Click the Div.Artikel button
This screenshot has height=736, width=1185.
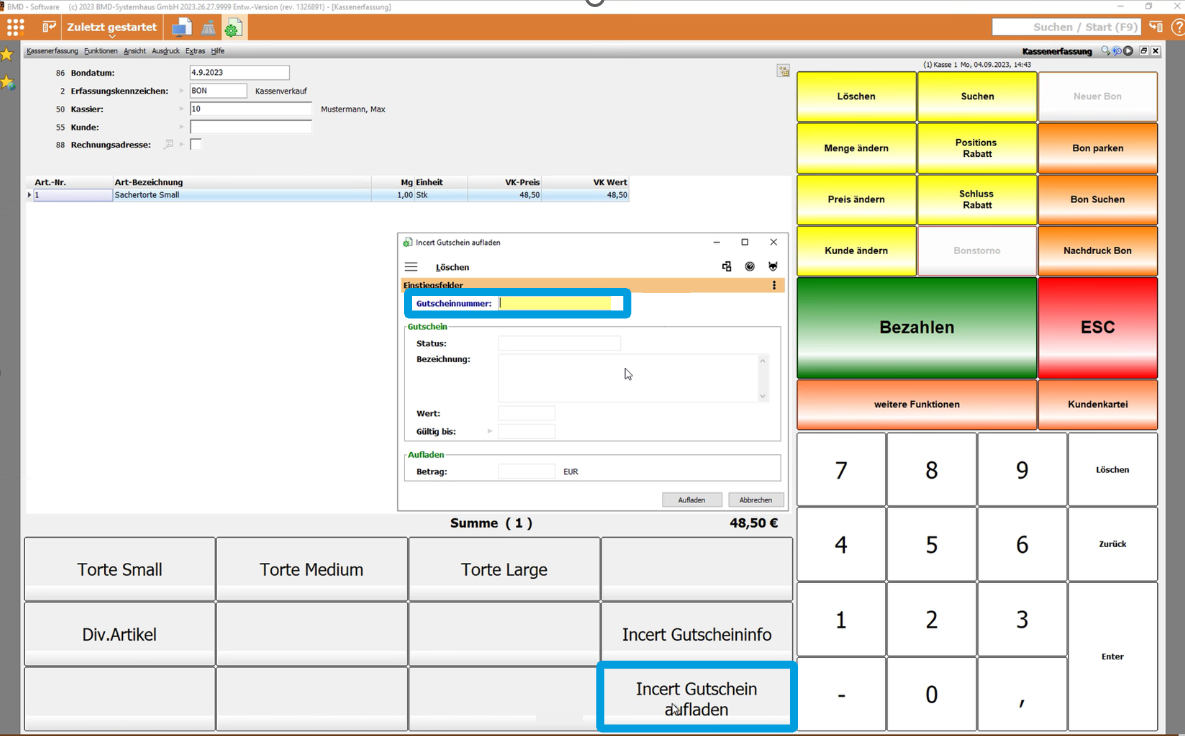(x=119, y=634)
